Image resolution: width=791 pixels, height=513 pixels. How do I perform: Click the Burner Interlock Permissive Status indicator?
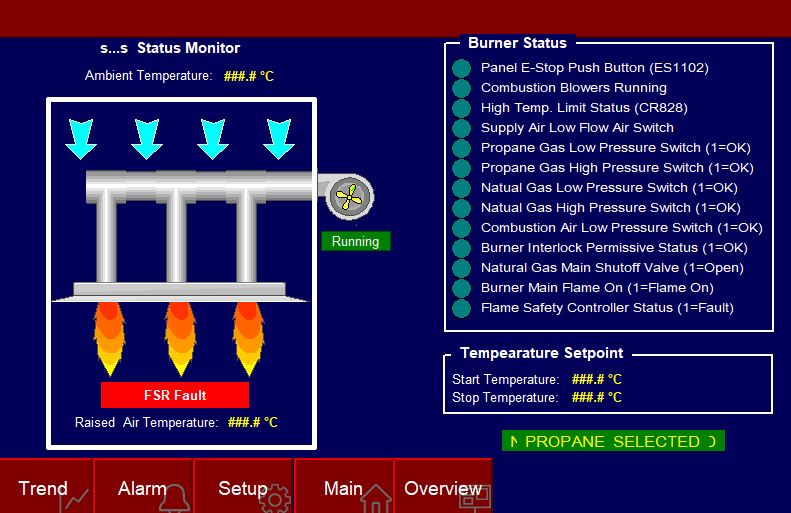[x=461, y=248]
